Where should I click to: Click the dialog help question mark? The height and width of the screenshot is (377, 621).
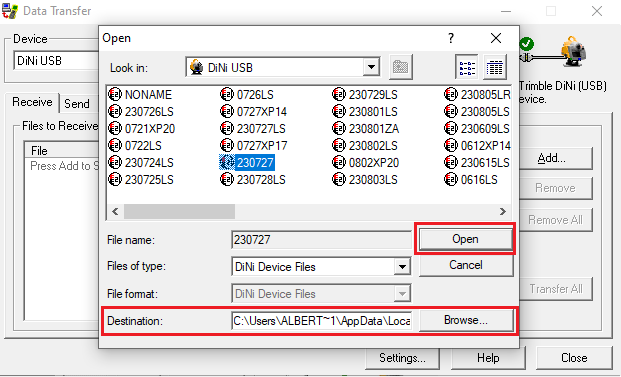(x=451, y=38)
